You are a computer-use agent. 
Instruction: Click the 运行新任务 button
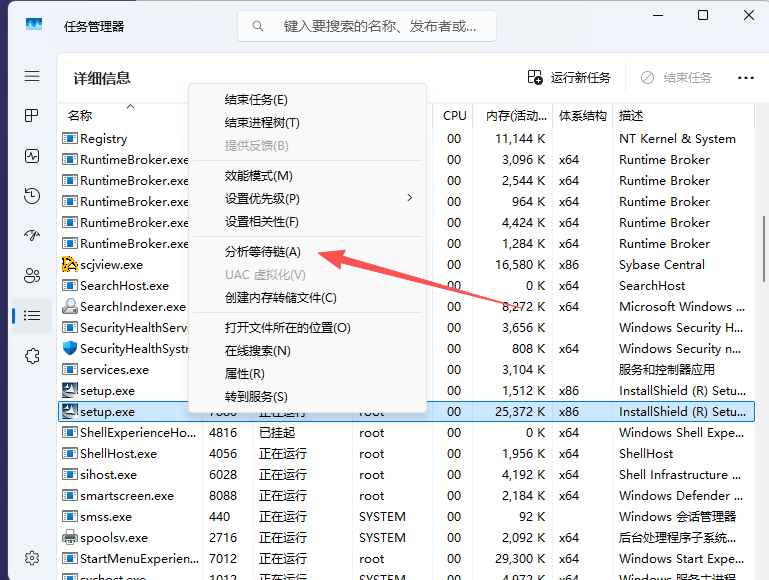(x=568, y=78)
